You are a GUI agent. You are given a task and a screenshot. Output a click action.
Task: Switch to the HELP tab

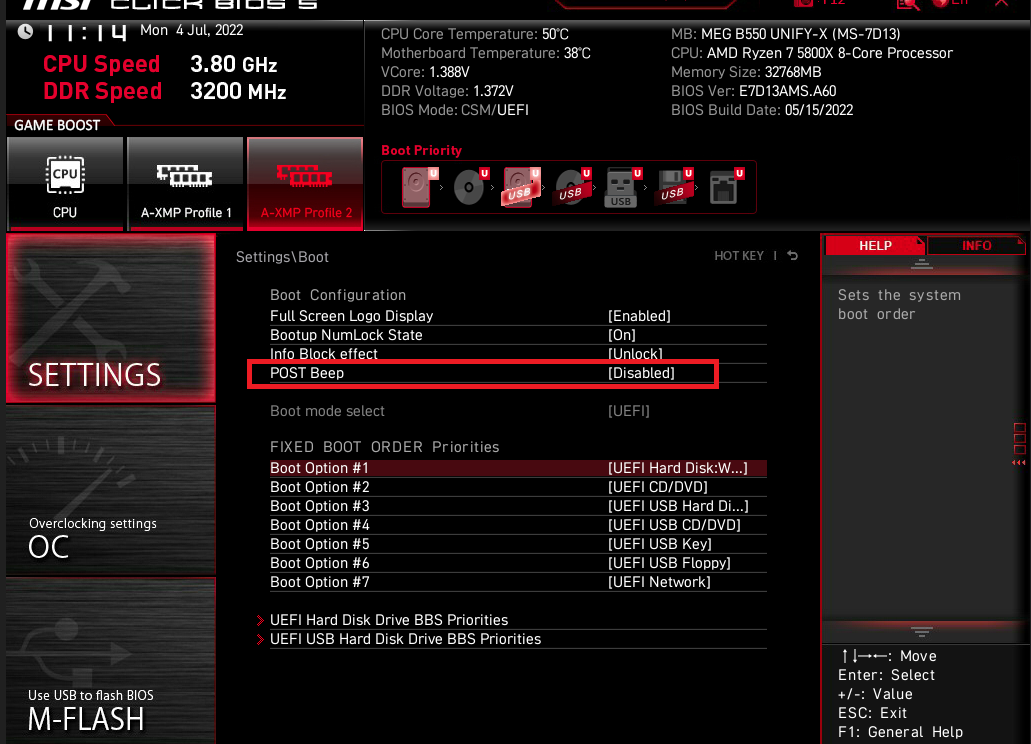pos(875,246)
